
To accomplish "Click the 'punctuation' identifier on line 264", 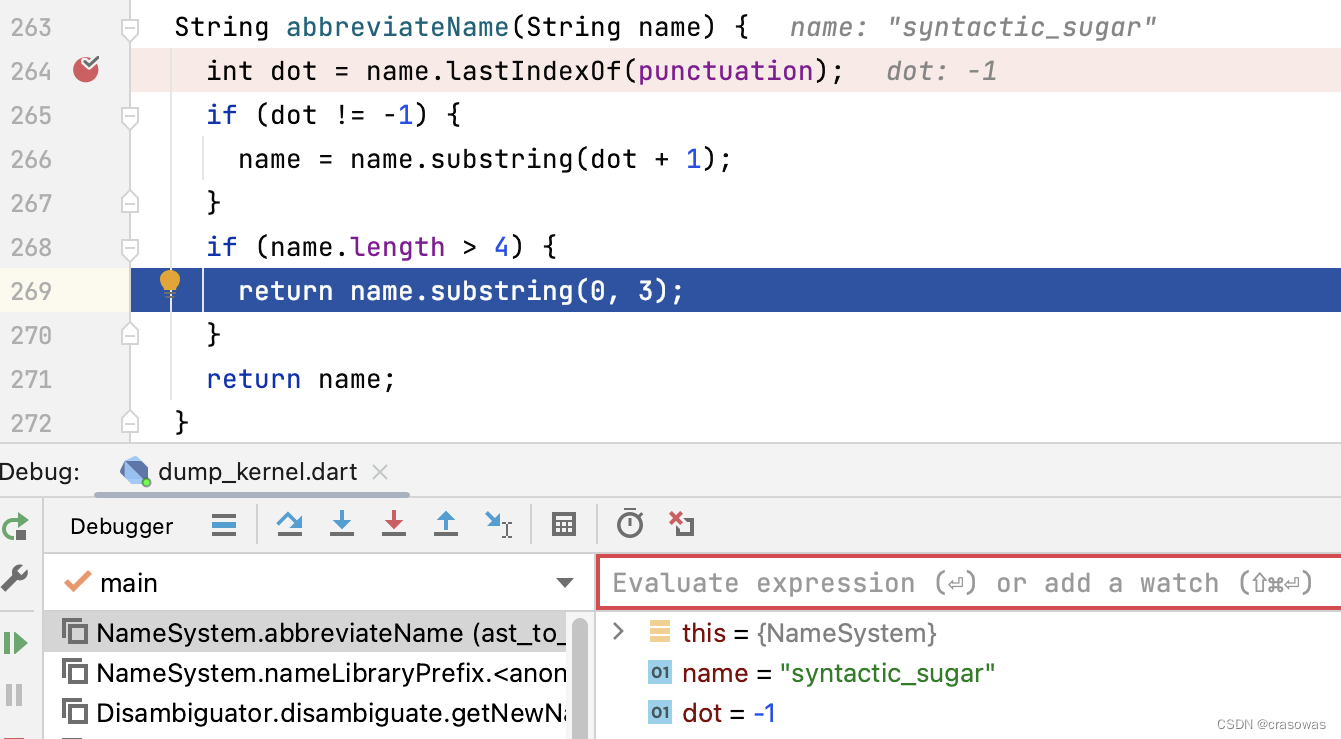I will (x=726, y=71).
